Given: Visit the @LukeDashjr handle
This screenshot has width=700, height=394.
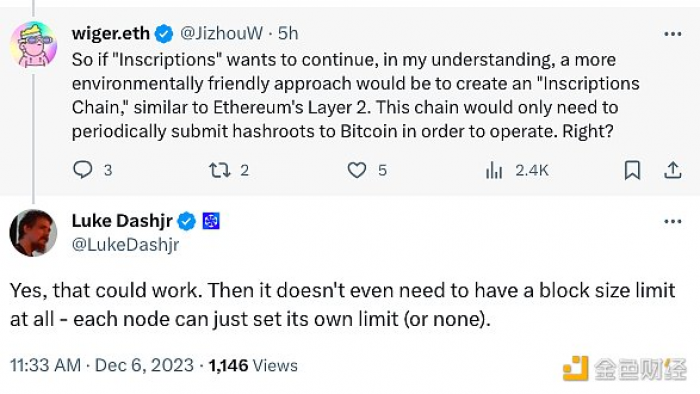Looking at the screenshot, I should (x=125, y=245).
